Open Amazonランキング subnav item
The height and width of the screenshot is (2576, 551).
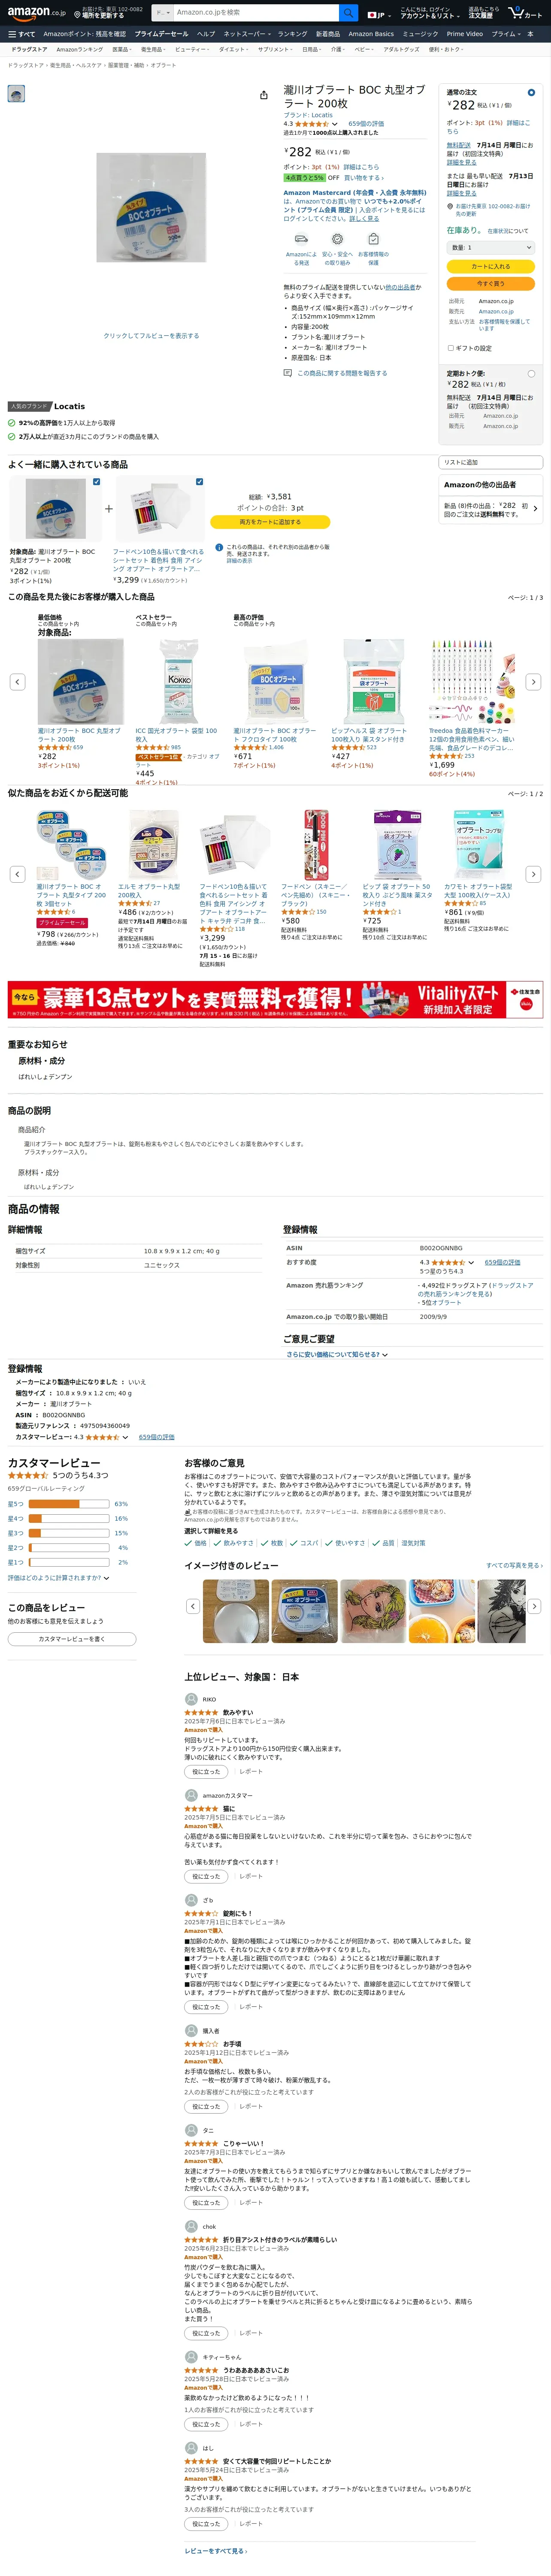click(79, 49)
